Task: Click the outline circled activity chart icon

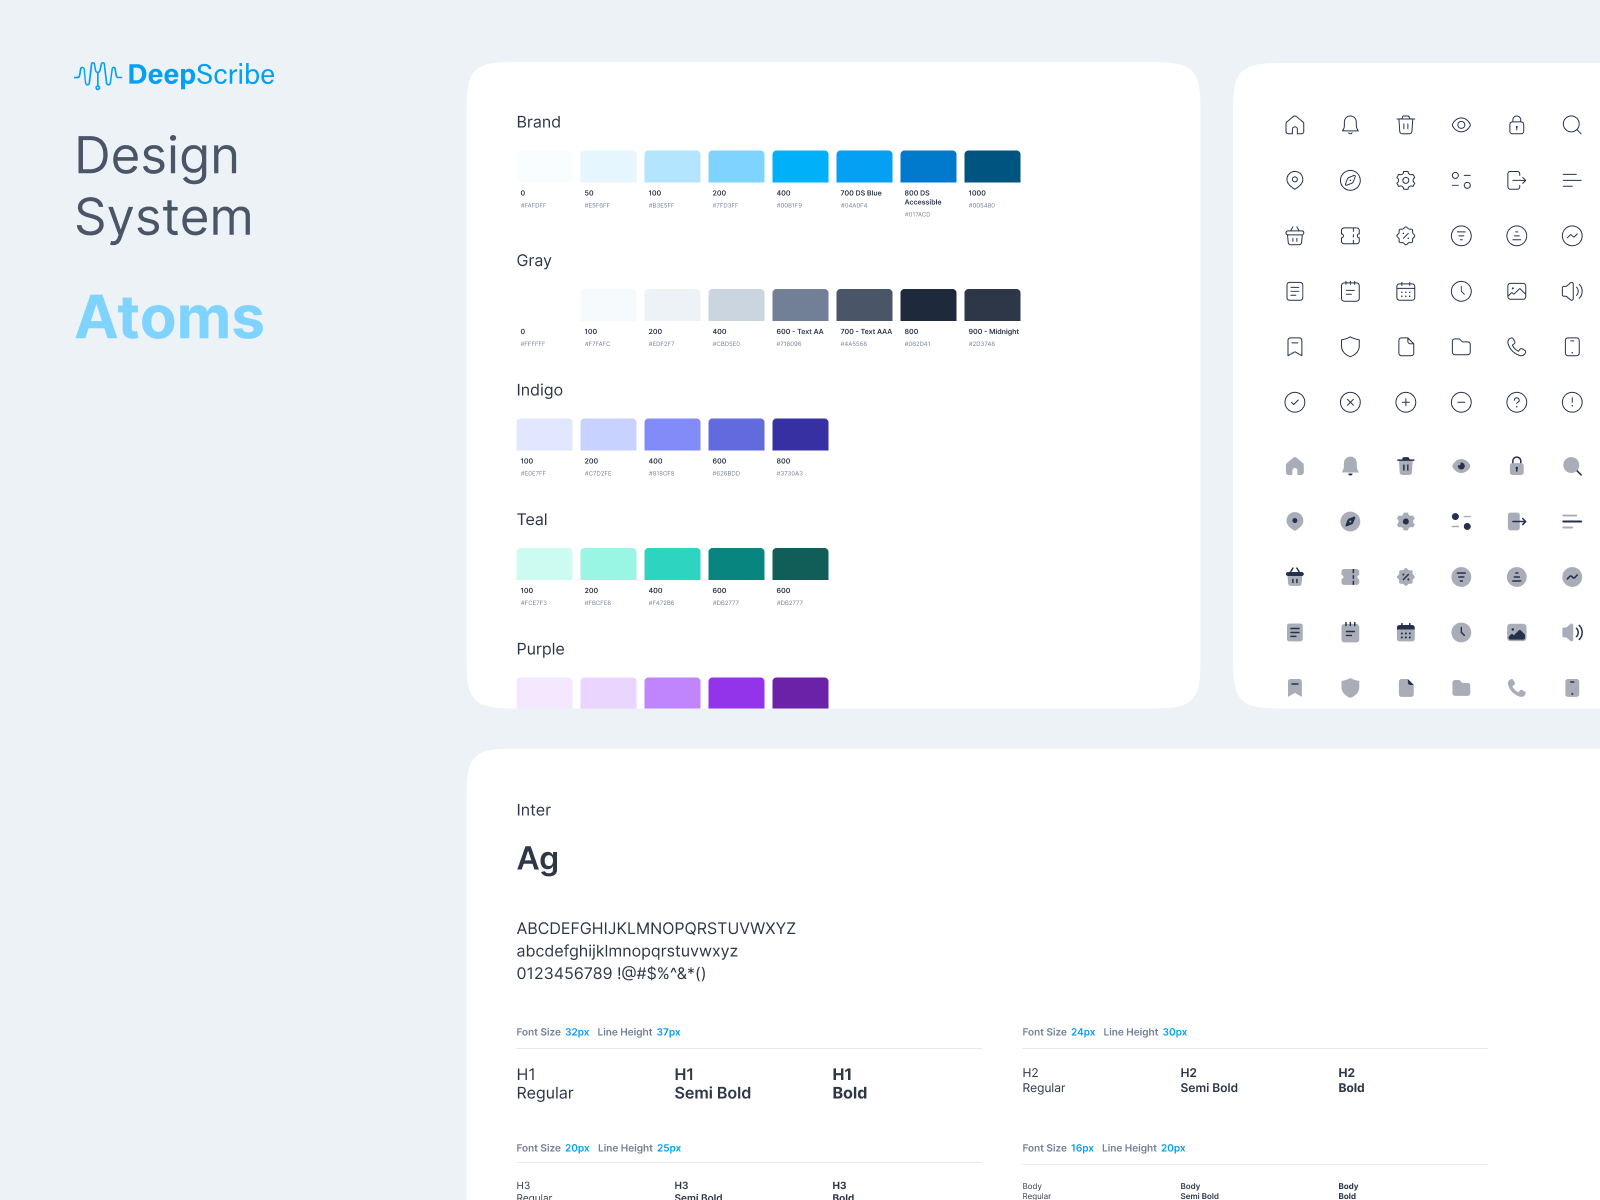Action: point(1572,236)
